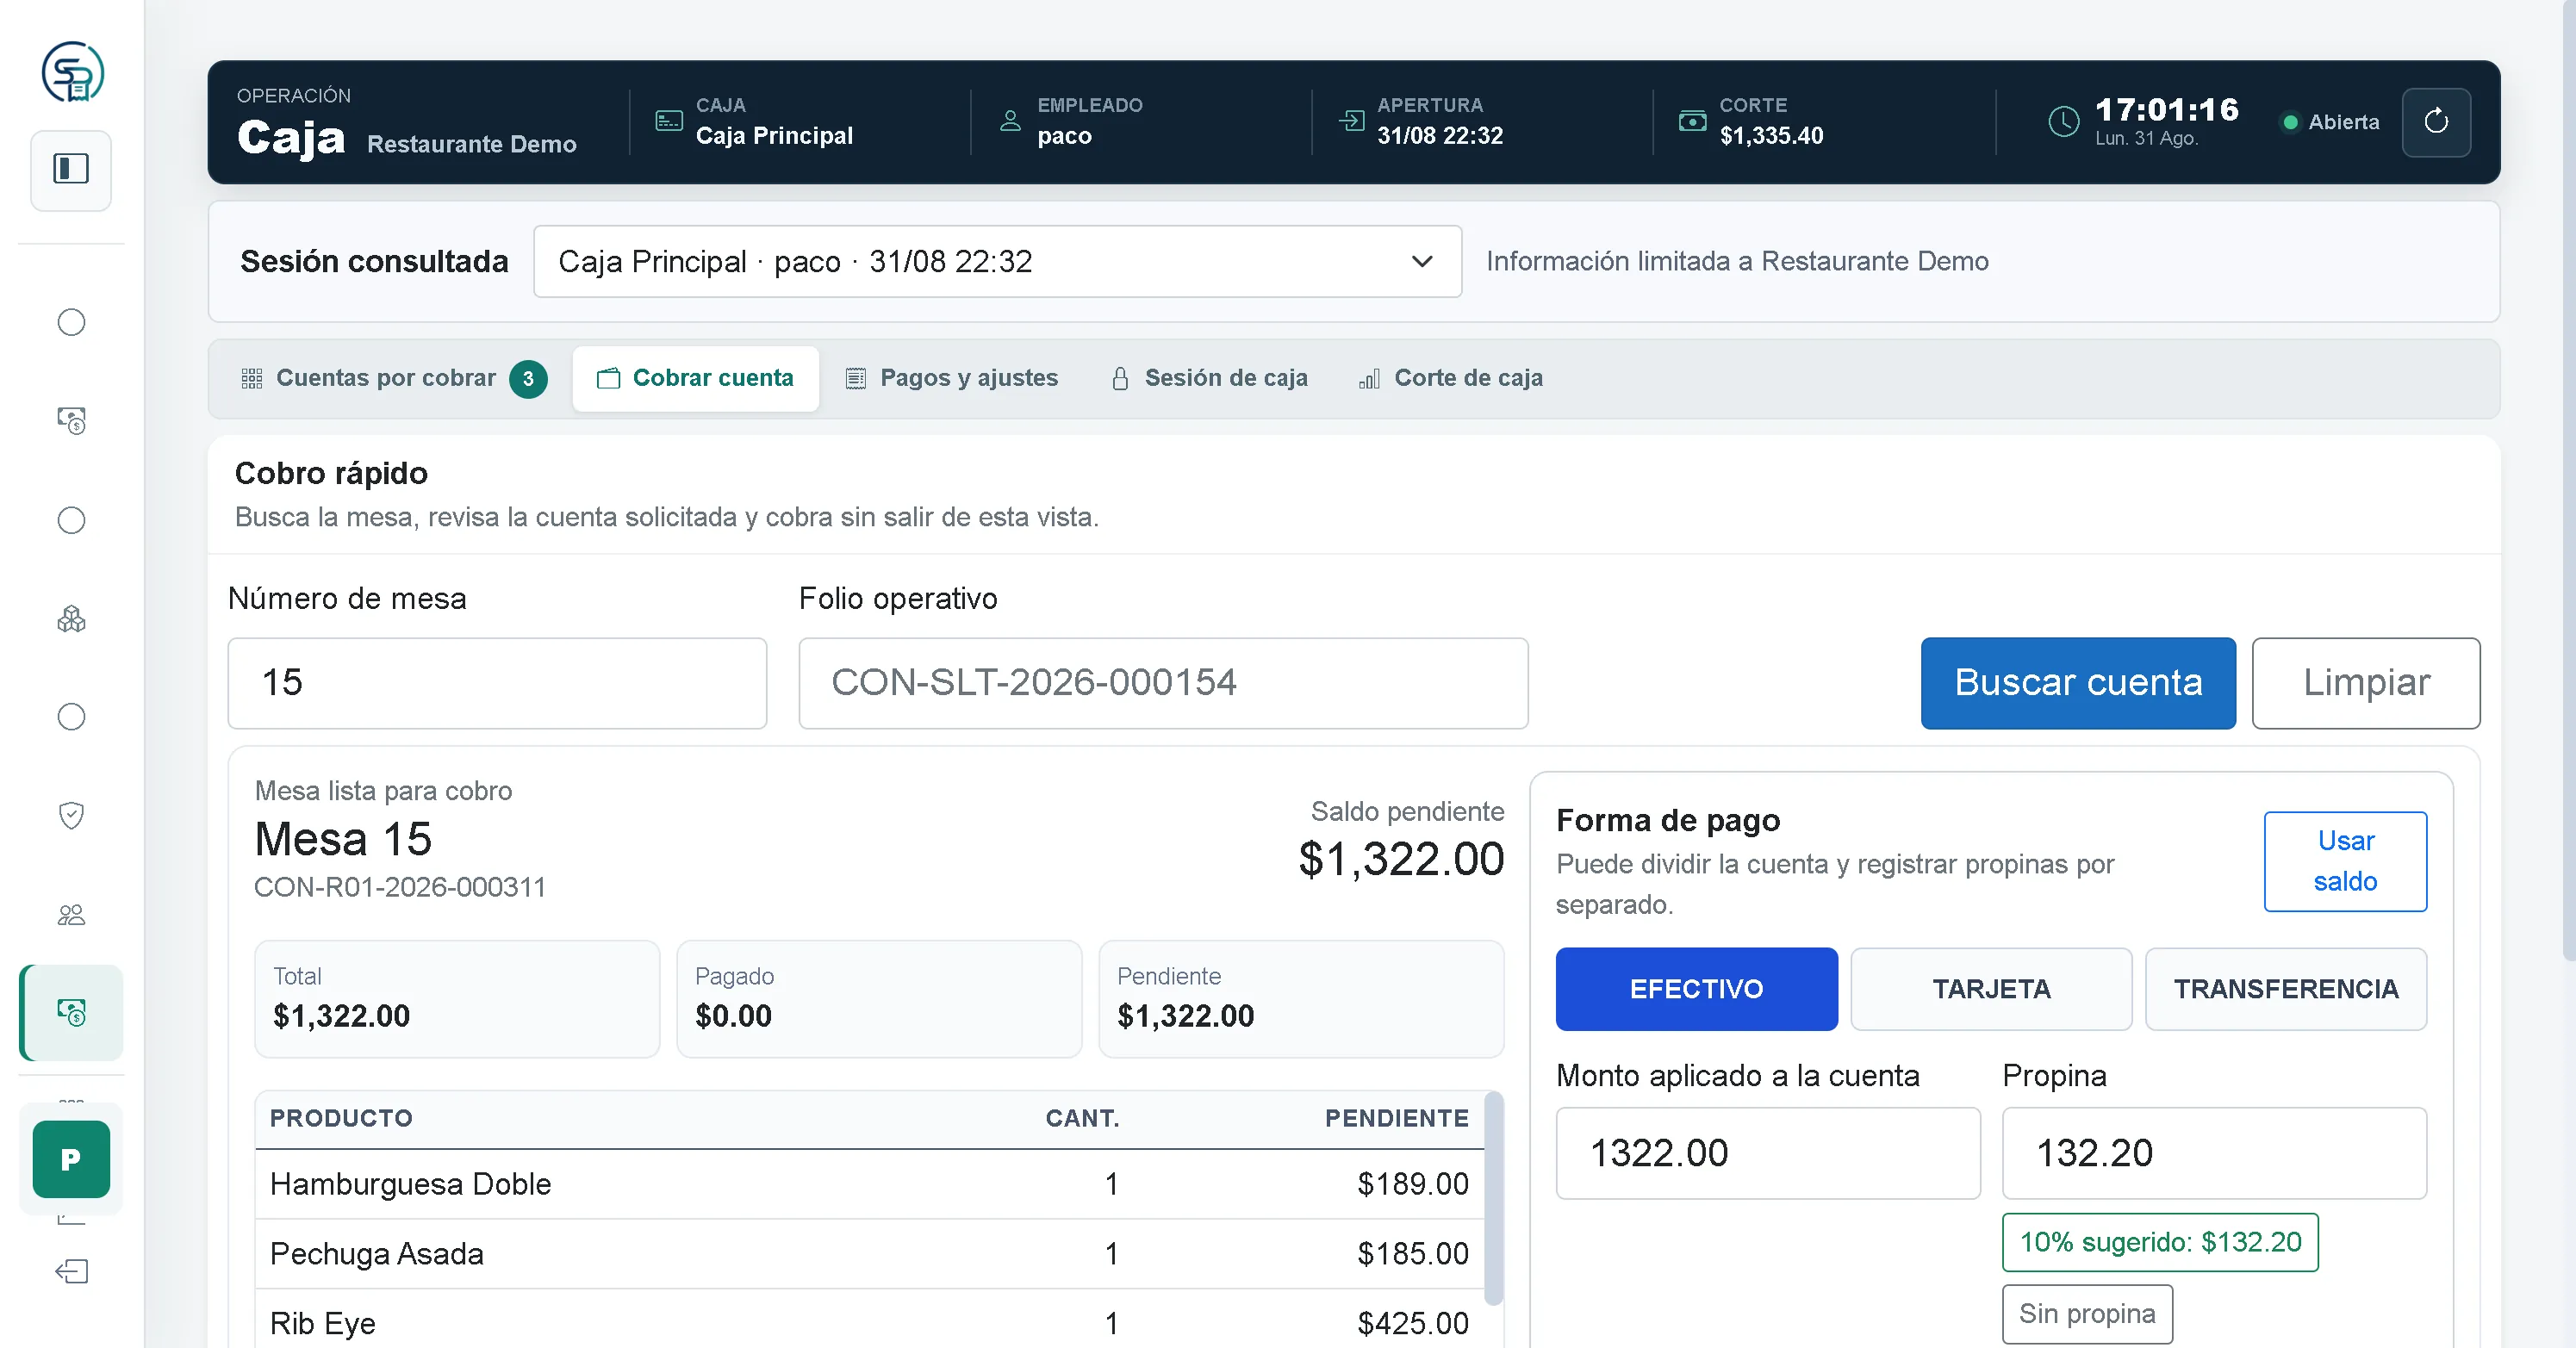The height and width of the screenshot is (1348, 2576).
Task: Click the Monto aplicado a la cuenta field
Action: tap(1768, 1153)
